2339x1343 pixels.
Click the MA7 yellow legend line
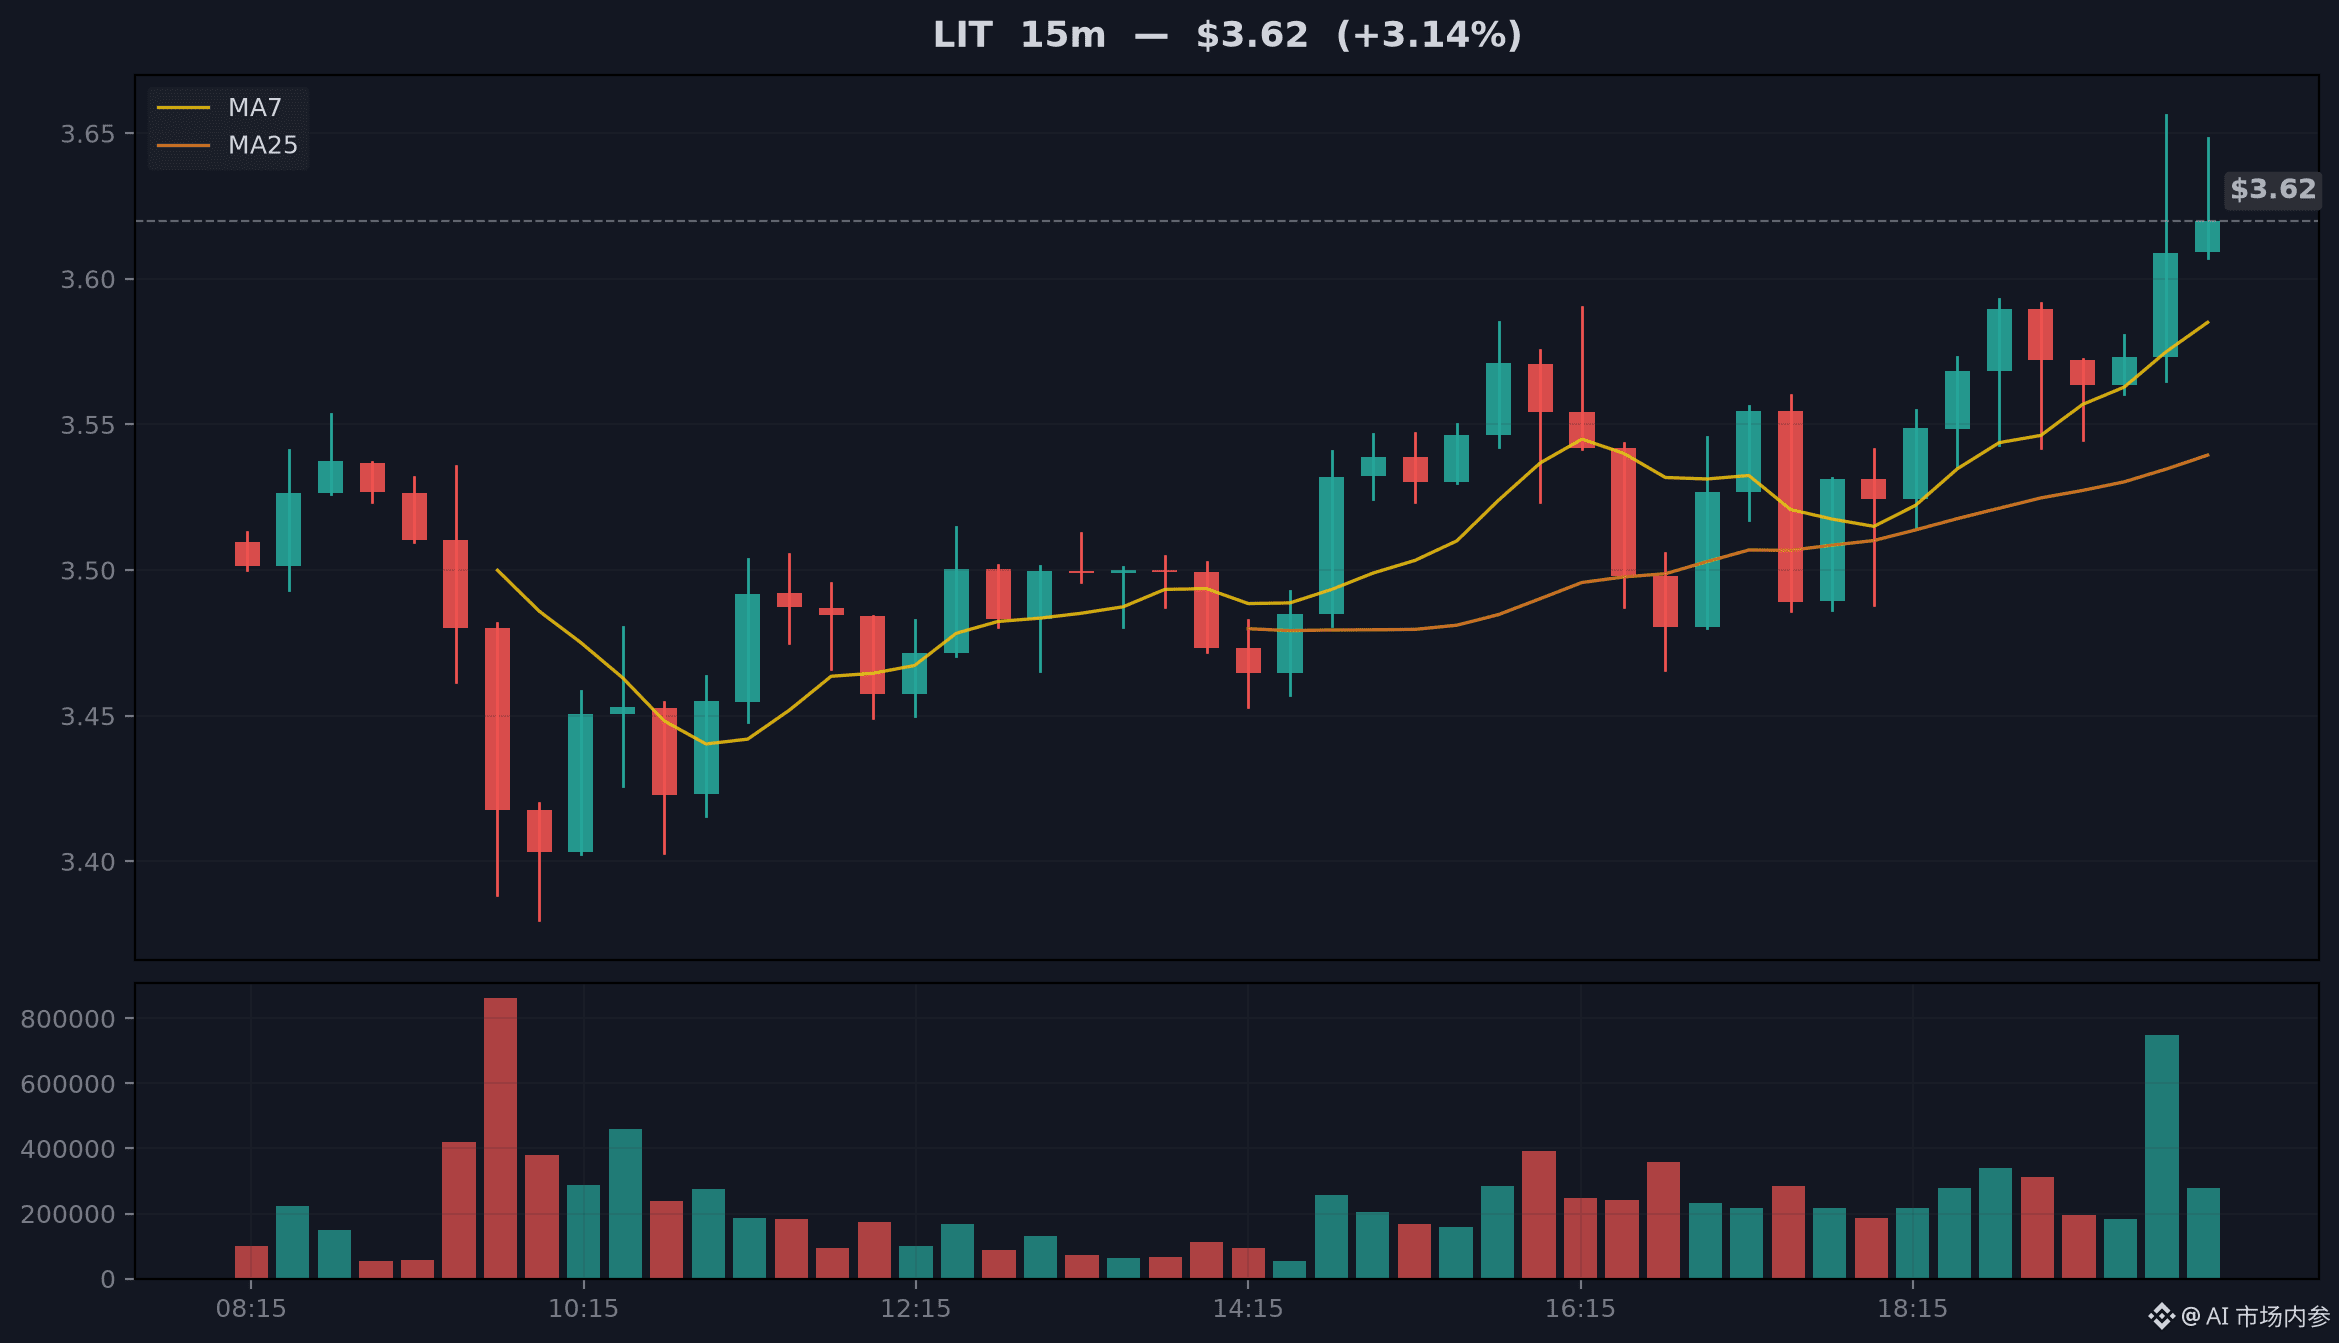click(183, 107)
